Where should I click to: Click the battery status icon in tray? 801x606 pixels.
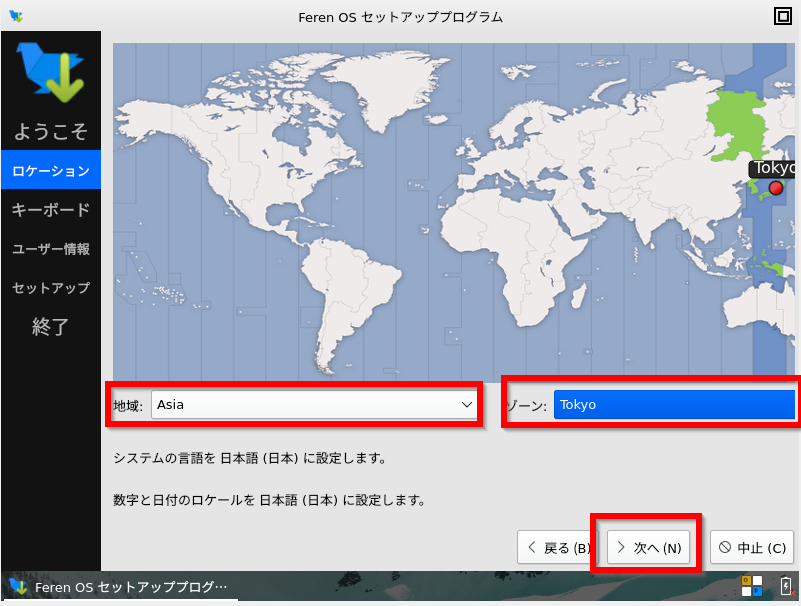pyautogui.click(x=786, y=586)
